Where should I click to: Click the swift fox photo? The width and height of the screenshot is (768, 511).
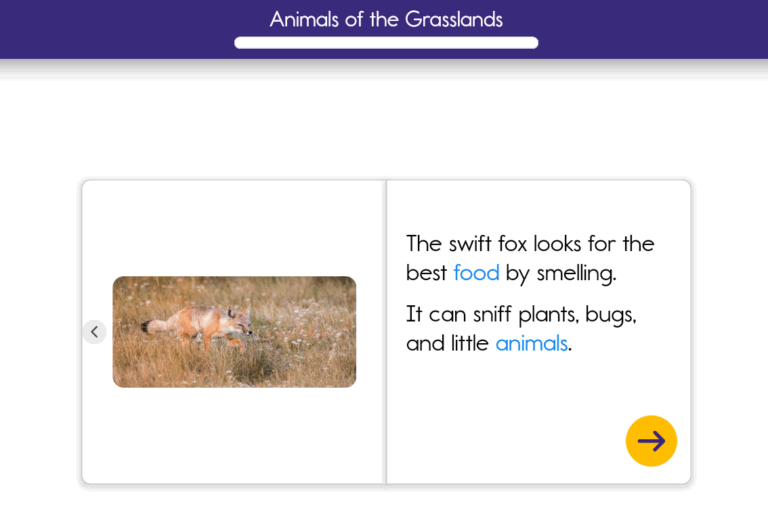(x=234, y=332)
